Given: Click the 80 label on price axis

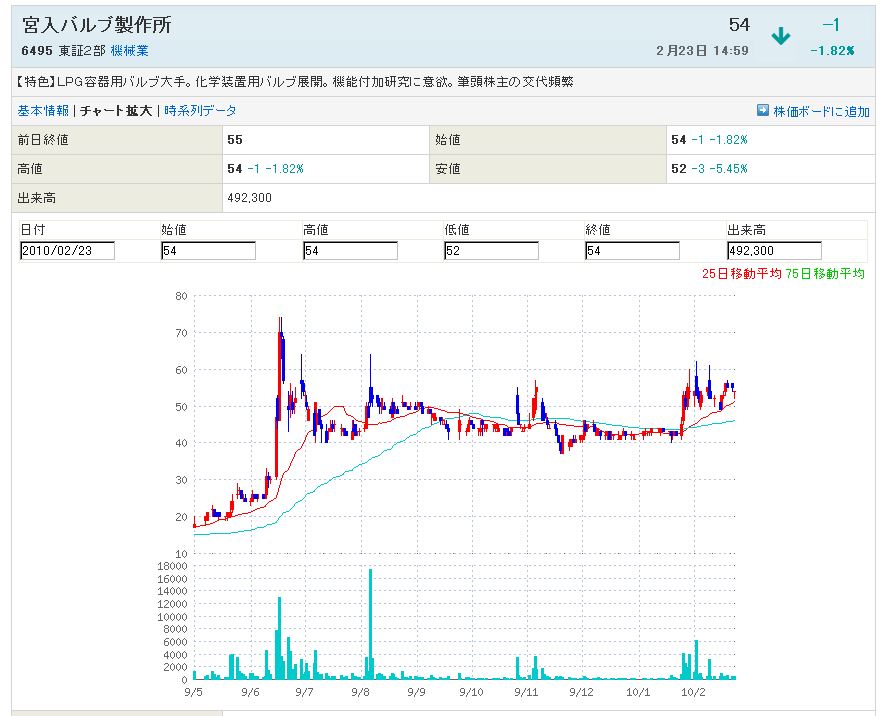Looking at the screenshot, I should click(181, 296).
